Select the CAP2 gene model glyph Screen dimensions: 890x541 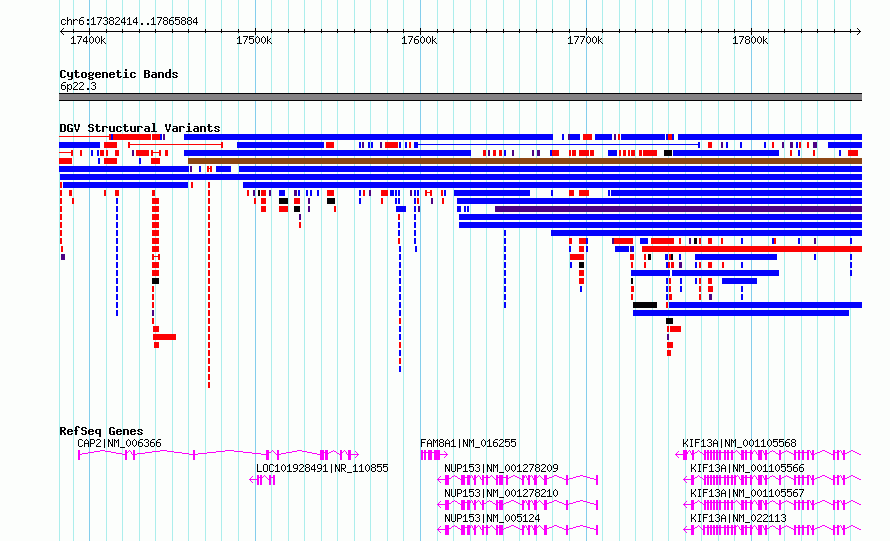218,455
